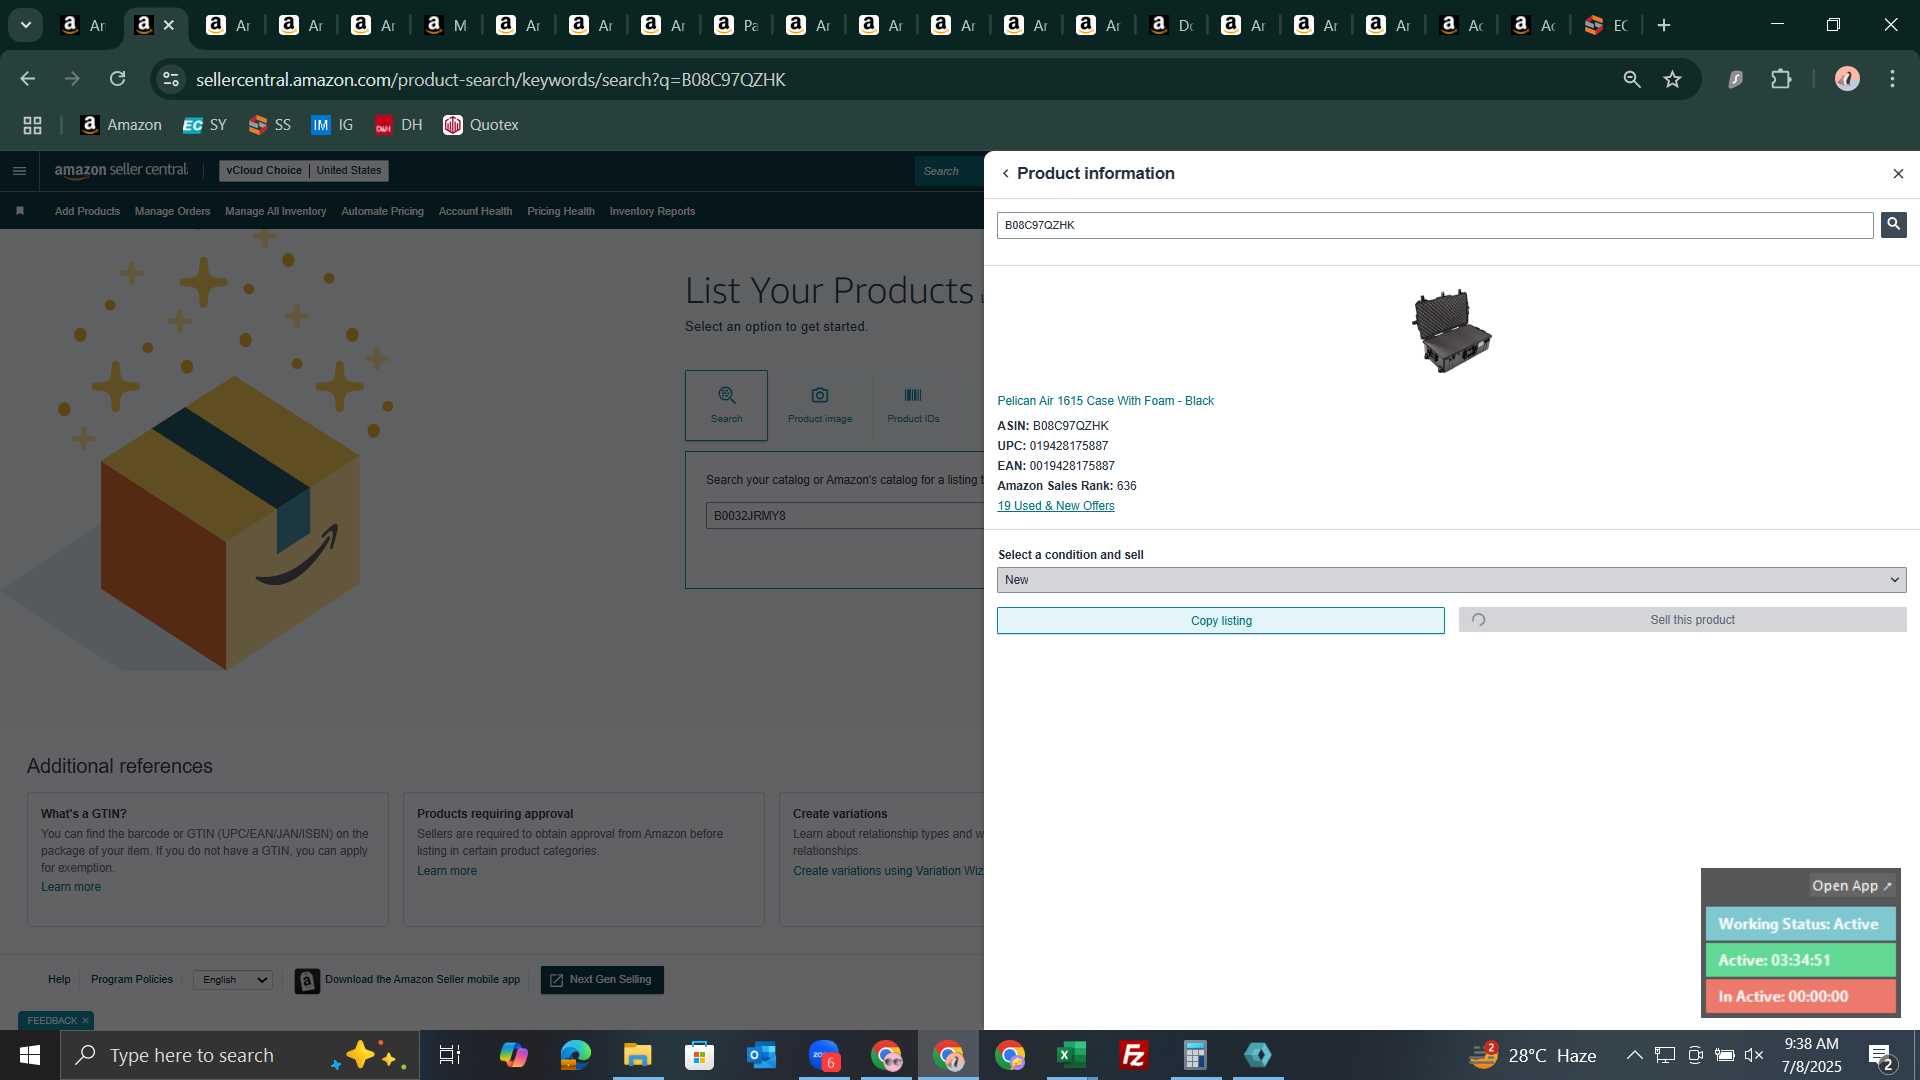The height and width of the screenshot is (1080, 1920).
Task: Open File Explorer from the taskbar
Action: 637,1055
